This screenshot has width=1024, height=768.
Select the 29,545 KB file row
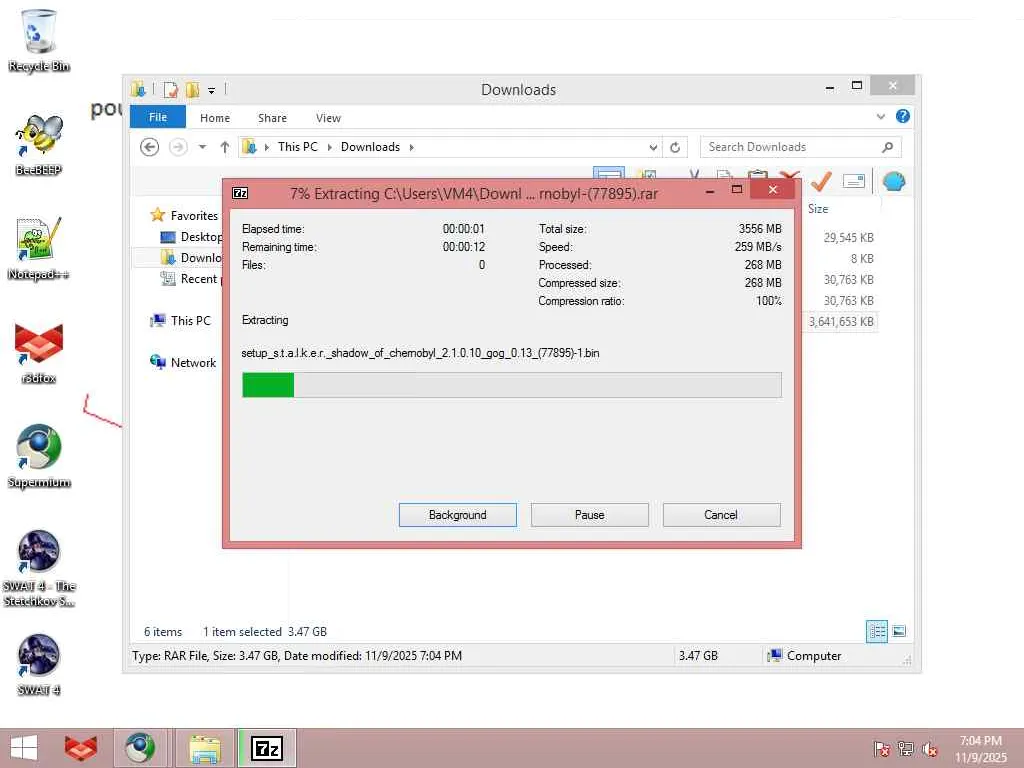click(848, 238)
